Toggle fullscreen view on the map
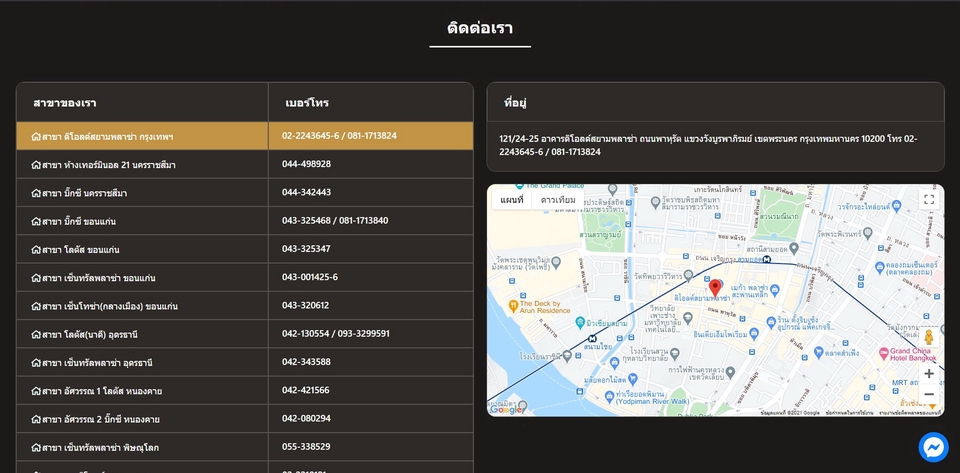Image resolution: width=960 pixels, height=473 pixels. pos(929,199)
